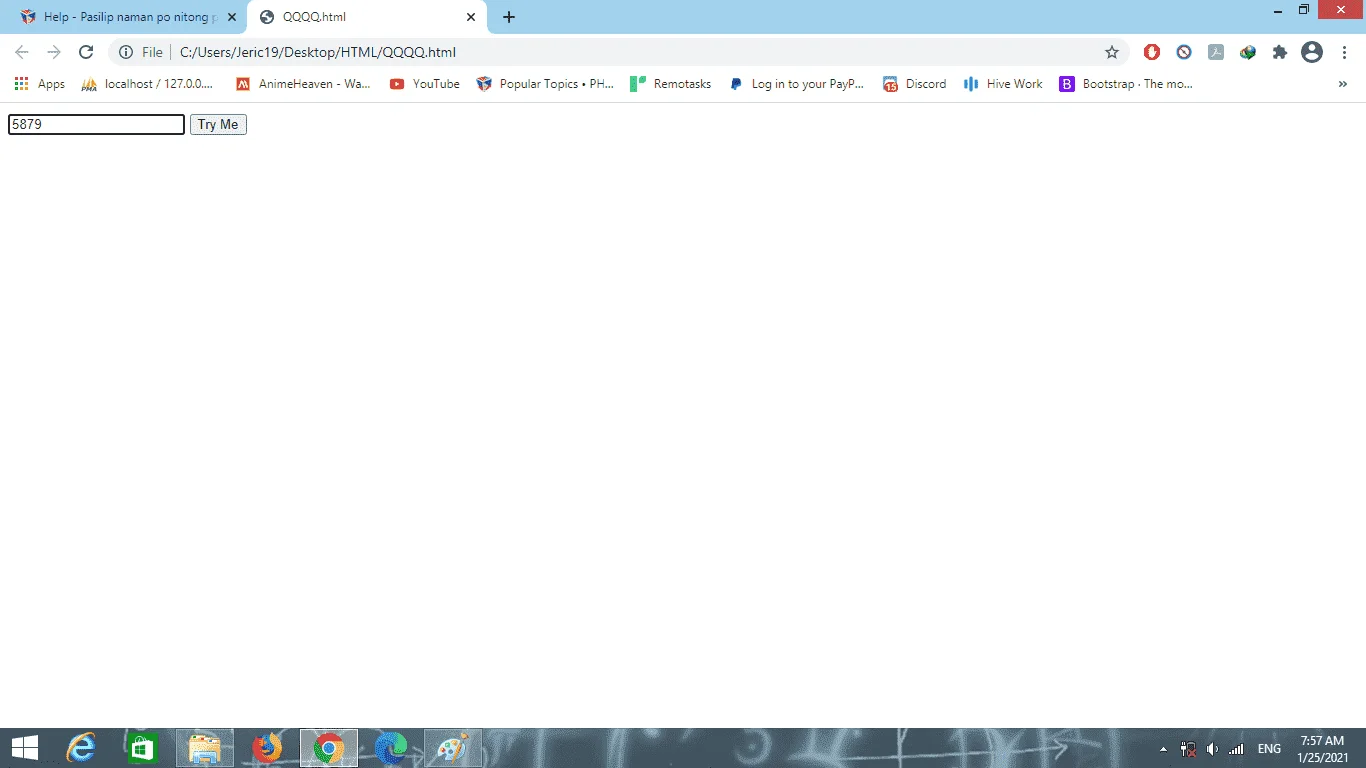
Task: Minimize the Chrome window
Action: point(1278,10)
